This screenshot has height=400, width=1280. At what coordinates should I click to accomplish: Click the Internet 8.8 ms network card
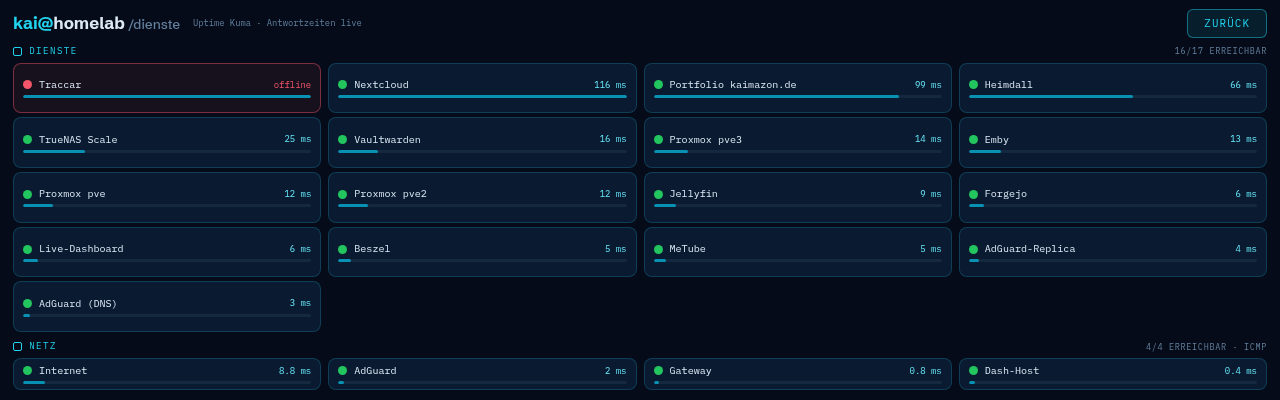click(x=167, y=374)
